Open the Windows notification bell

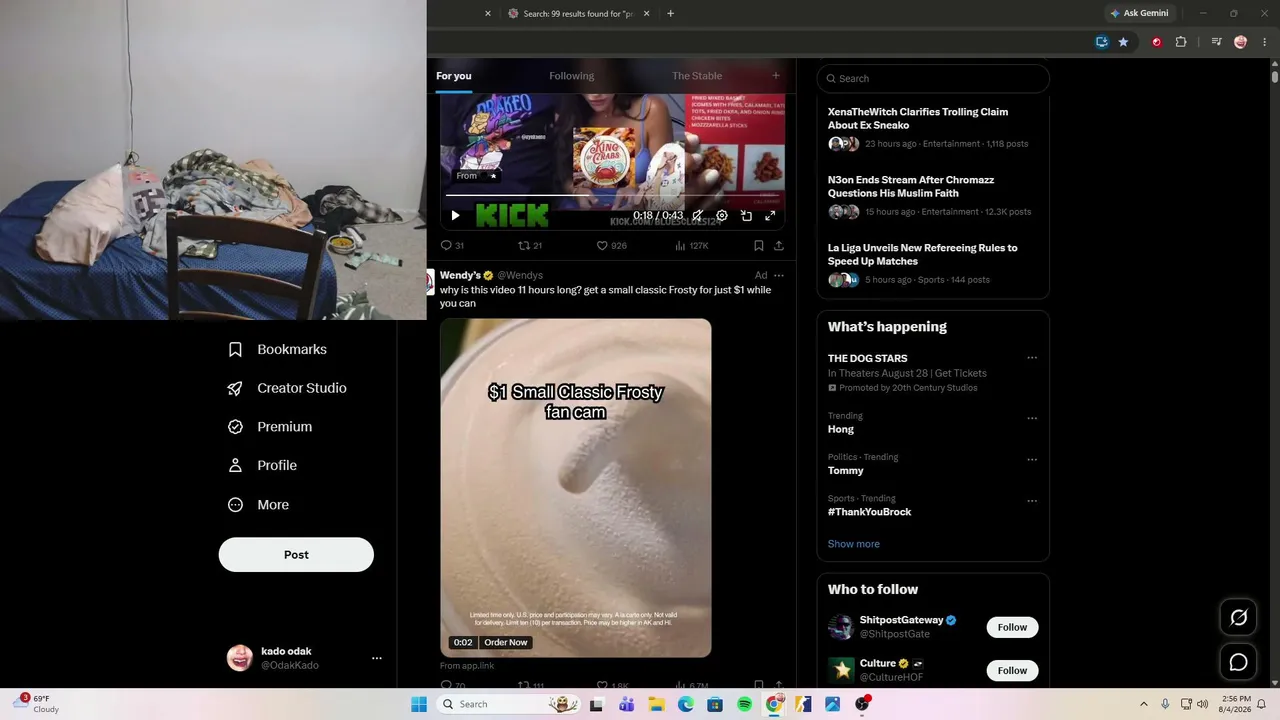1262,704
